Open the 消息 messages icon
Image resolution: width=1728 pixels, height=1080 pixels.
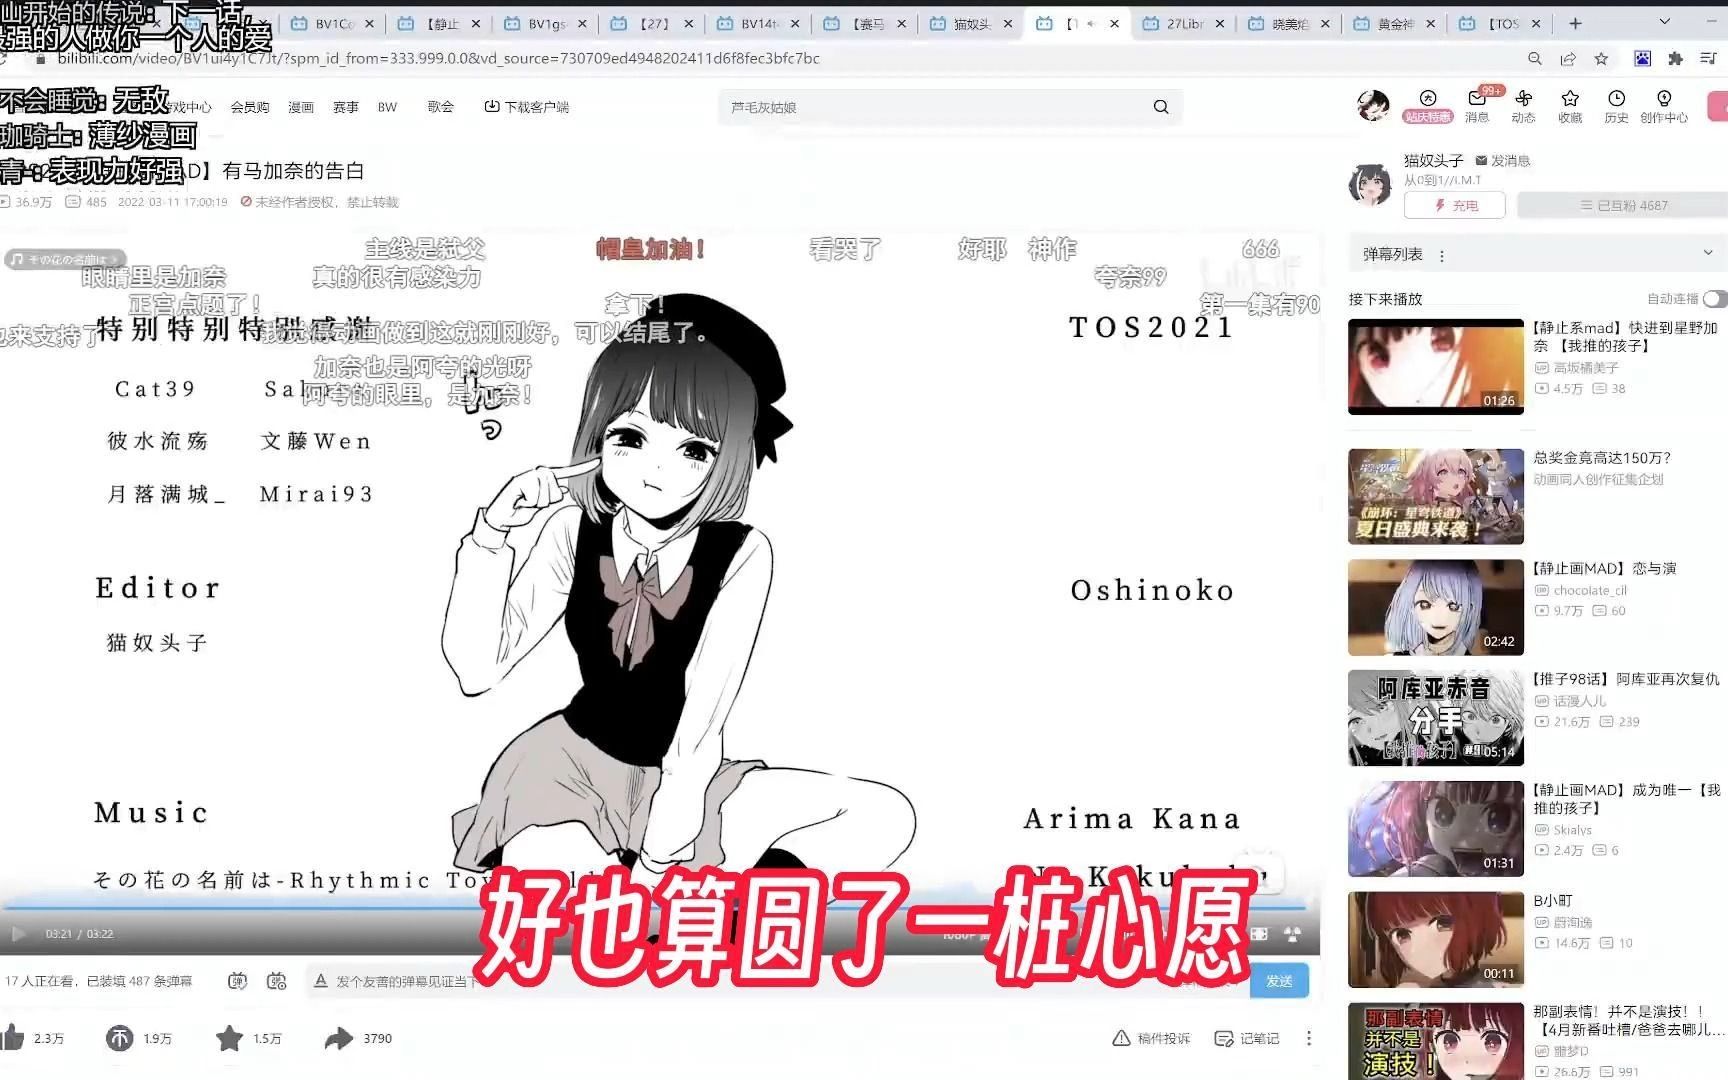1477,98
